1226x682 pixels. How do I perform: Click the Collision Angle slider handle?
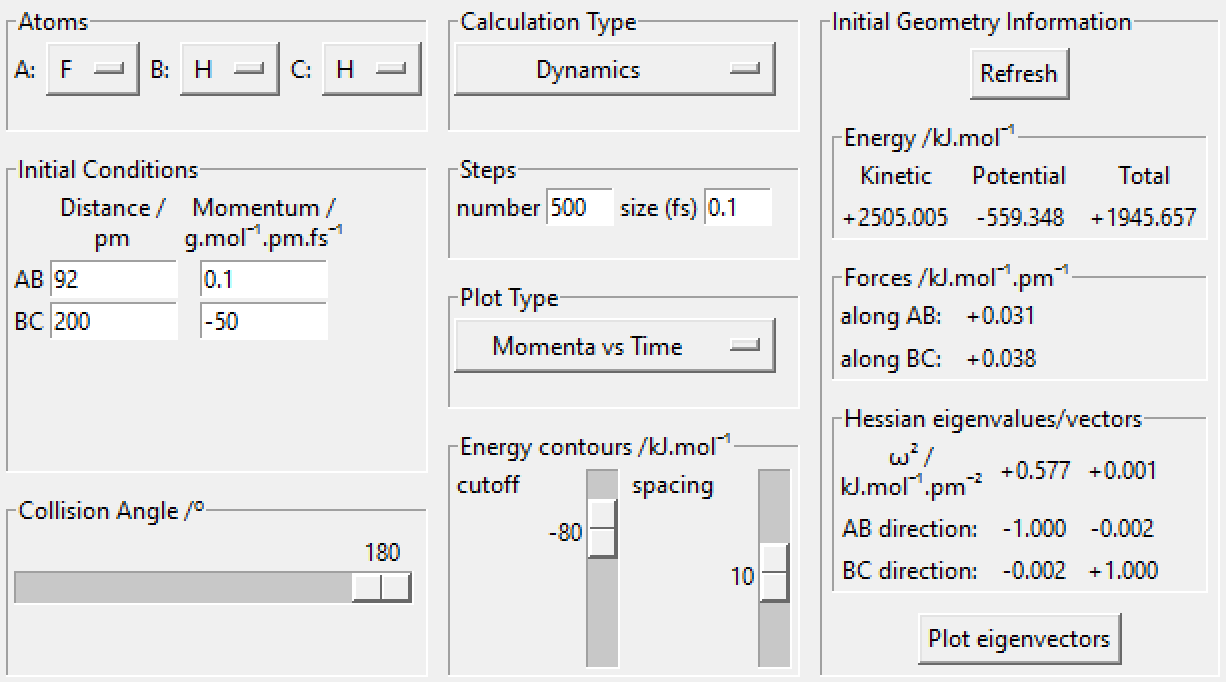[x=382, y=587]
